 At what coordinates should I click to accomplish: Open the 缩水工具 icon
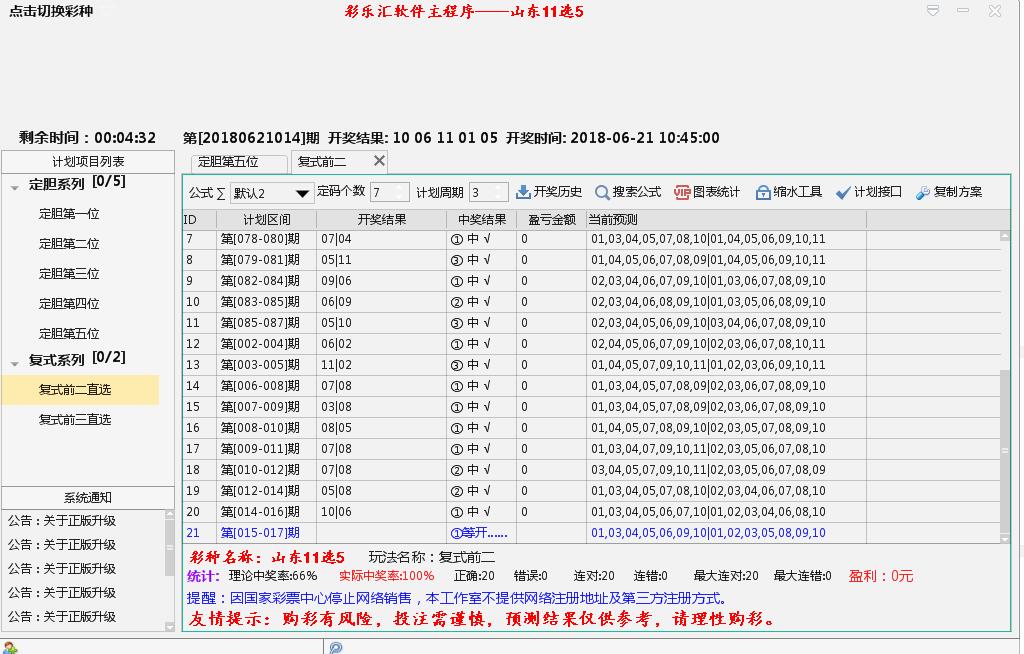point(763,192)
